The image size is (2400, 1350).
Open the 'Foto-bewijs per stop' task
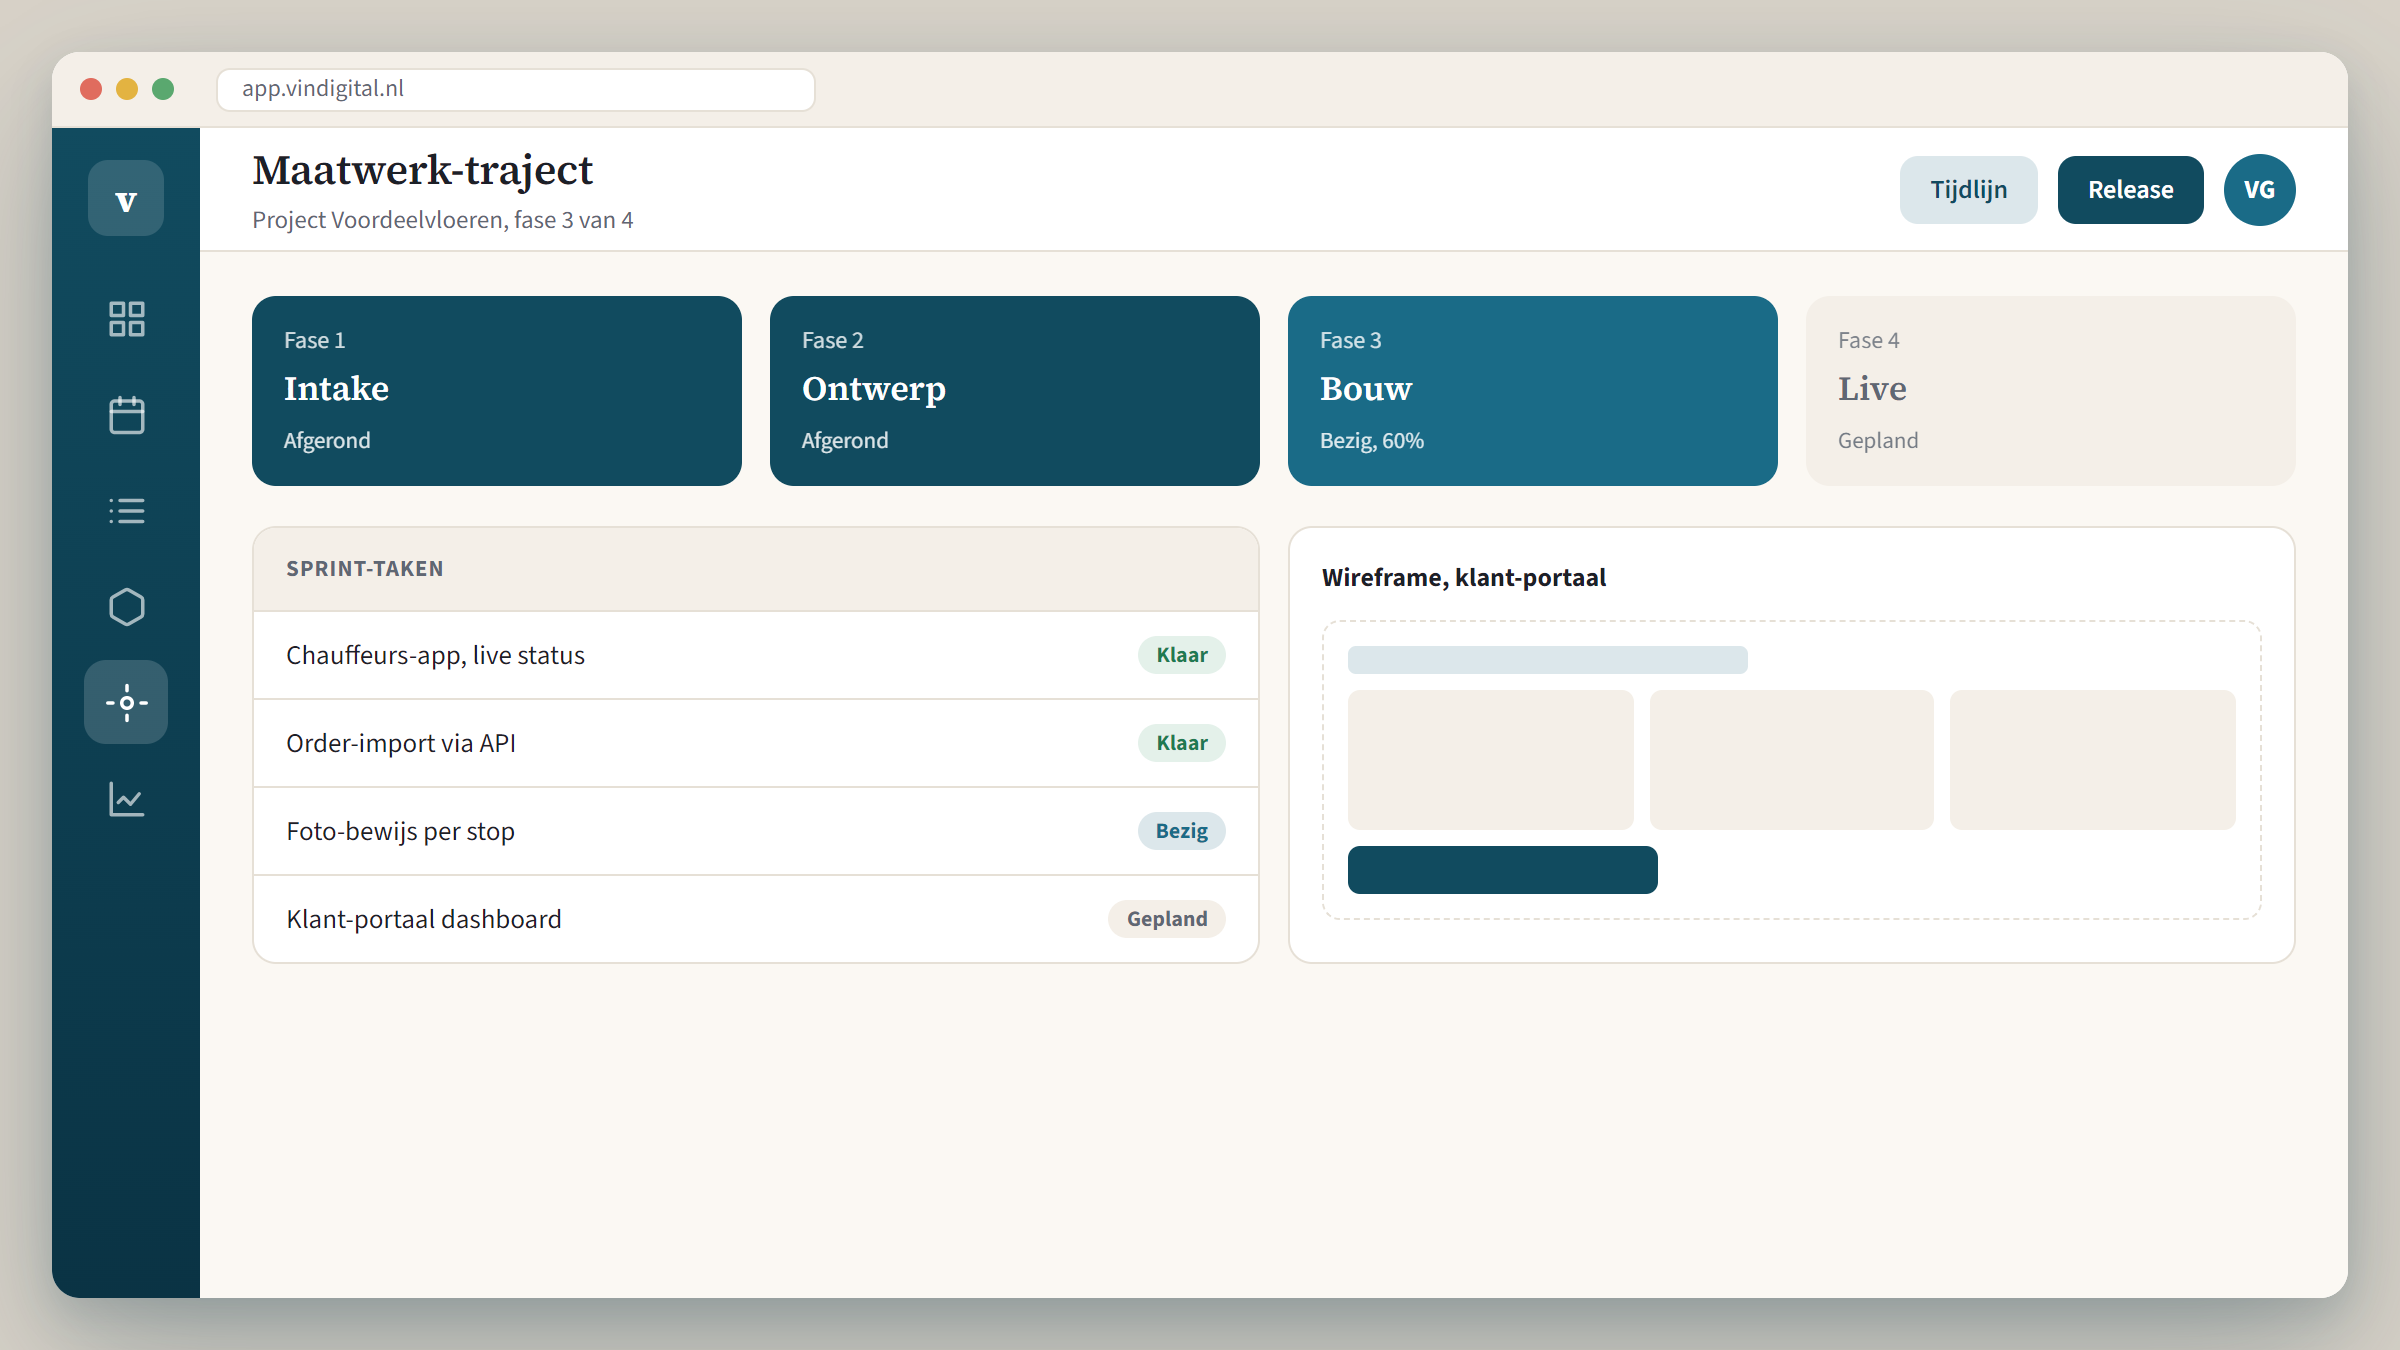[756, 831]
